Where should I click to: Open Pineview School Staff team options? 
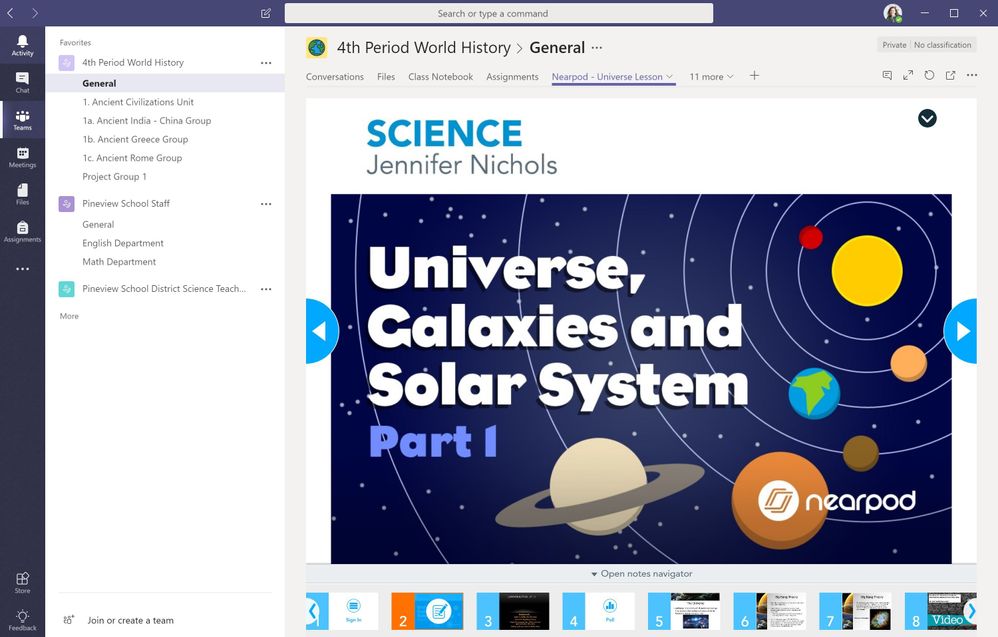[266, 204]
